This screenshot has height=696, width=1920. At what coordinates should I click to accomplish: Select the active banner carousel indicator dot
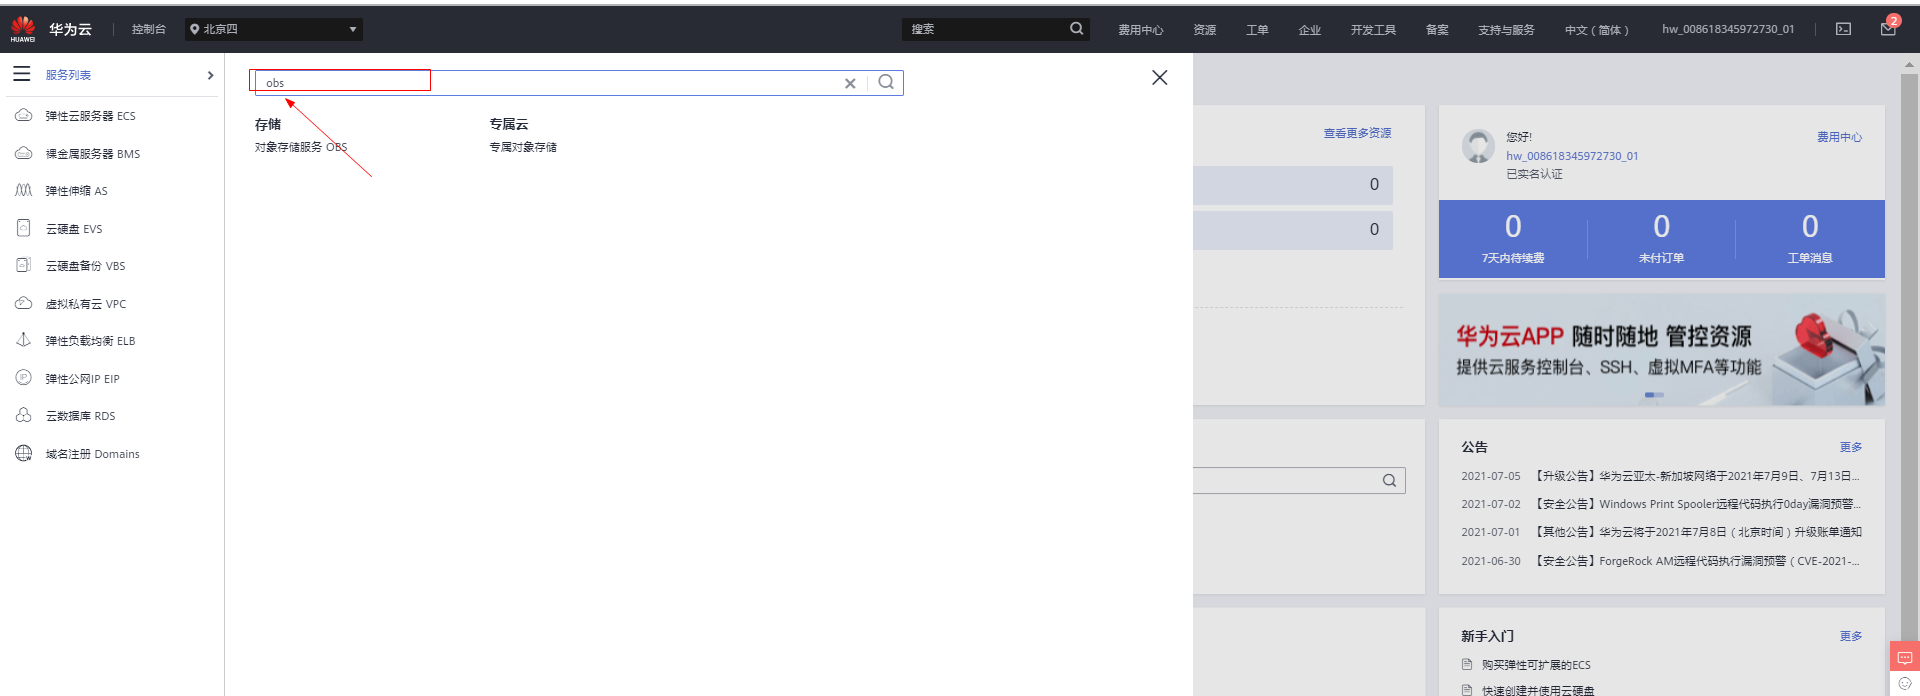[x=1649, y=395]
